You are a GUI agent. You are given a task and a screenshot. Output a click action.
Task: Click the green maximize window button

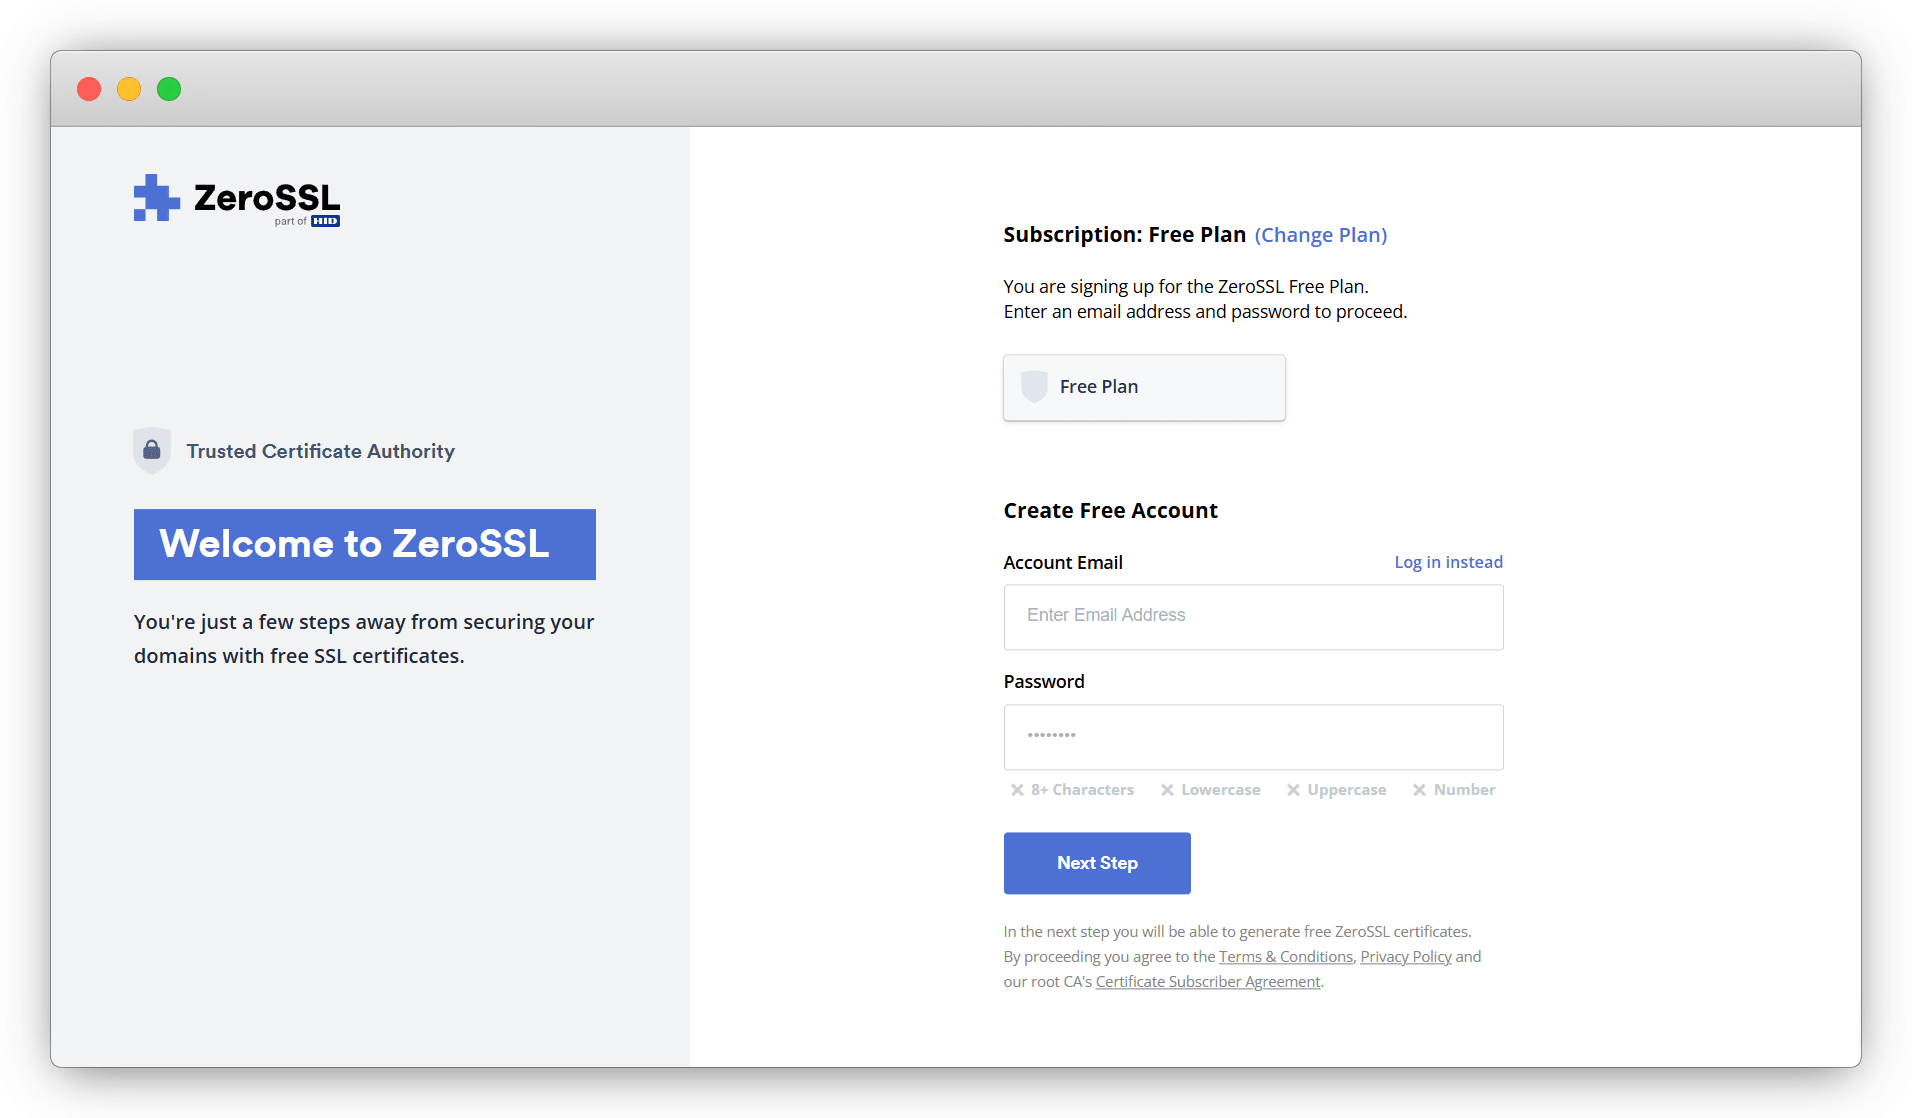pyautogui.click(x=169, y=89)
